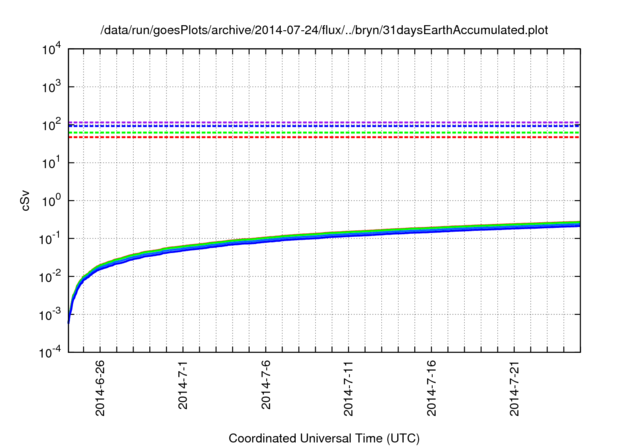Click the 10^-2 y-axis tick label
Viewport: 640px width, 448px height.
51,277
